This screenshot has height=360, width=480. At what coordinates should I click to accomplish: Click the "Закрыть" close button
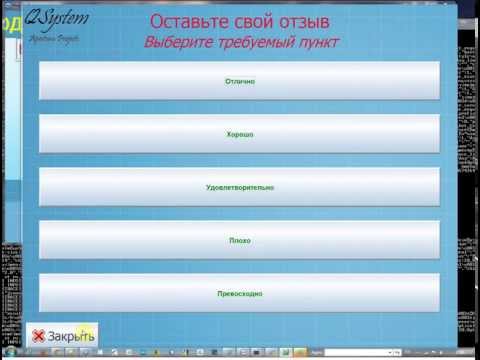(x=62, y=335)
